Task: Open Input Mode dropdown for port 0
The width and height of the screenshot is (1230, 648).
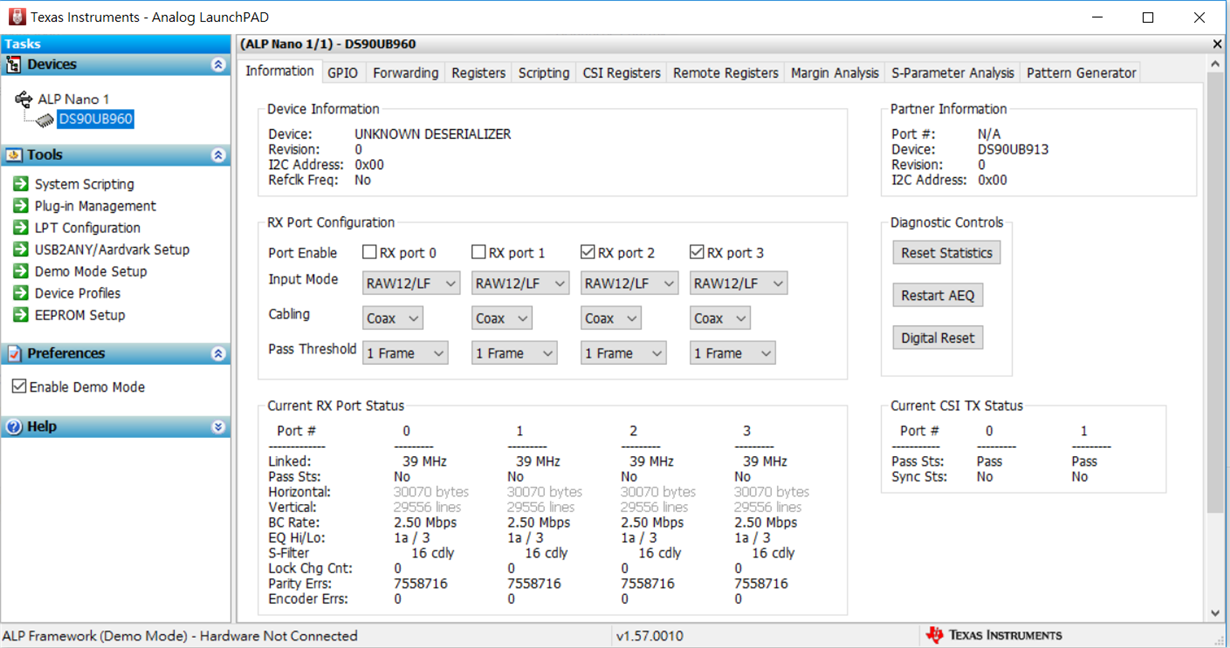Action: [411, 284]
